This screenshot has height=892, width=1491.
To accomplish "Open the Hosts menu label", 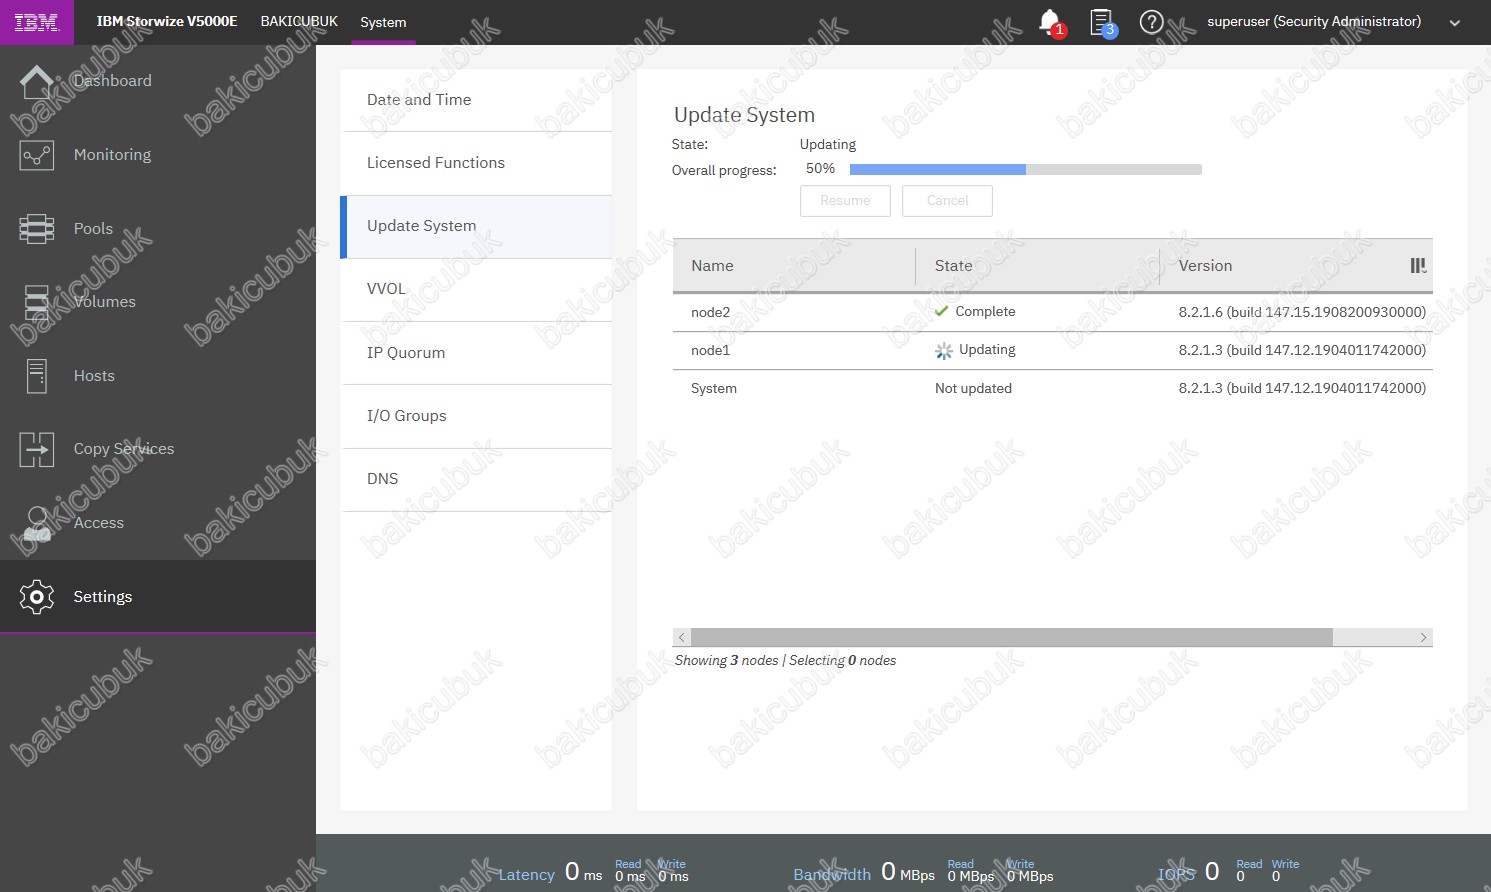I will click(94, 376).
